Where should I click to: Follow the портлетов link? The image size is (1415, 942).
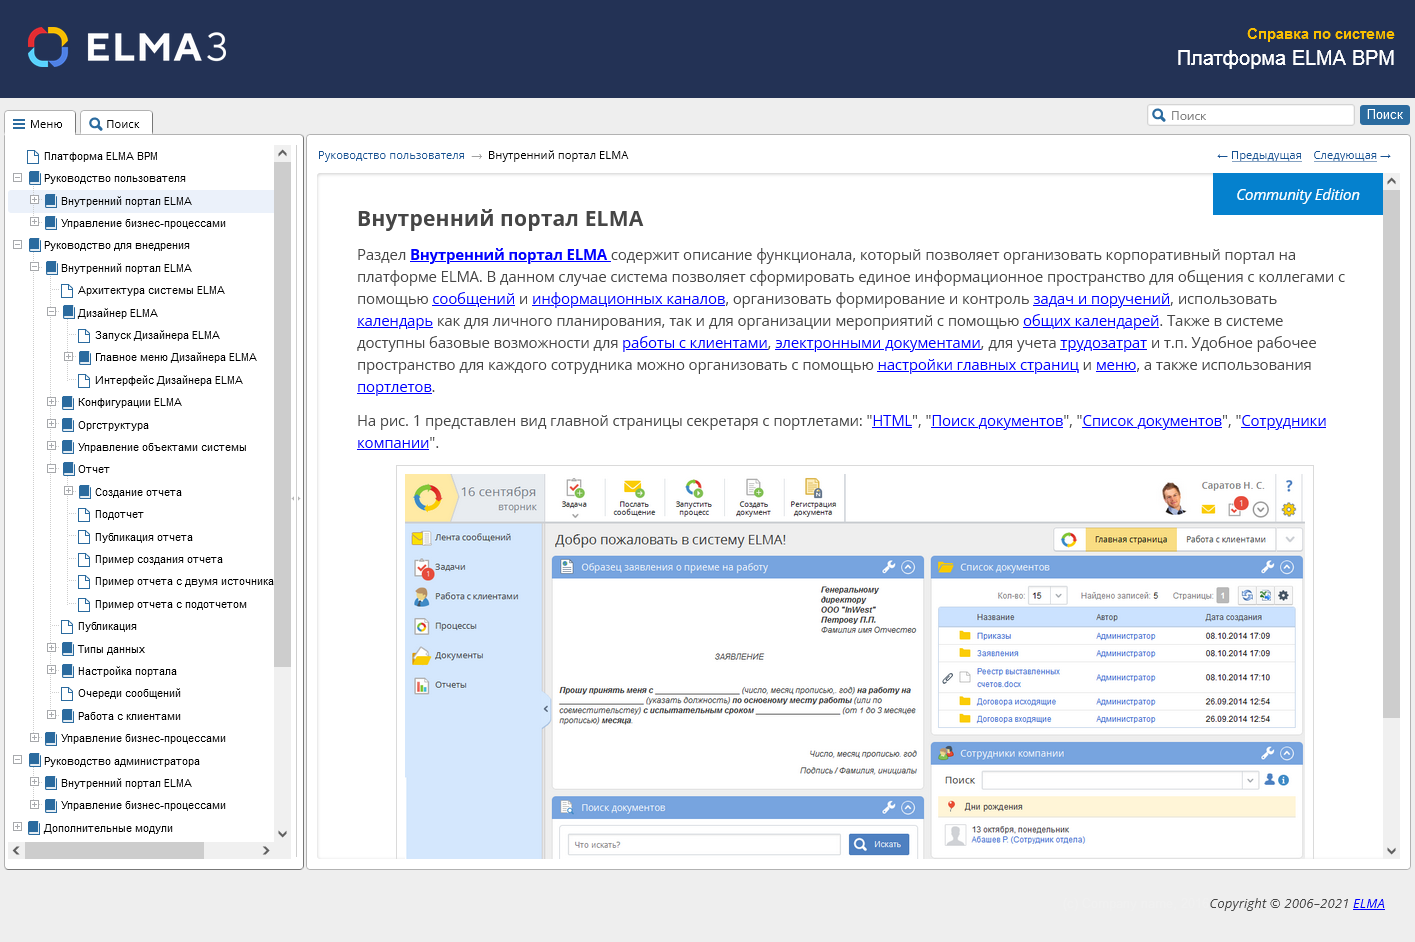point(394,387)
